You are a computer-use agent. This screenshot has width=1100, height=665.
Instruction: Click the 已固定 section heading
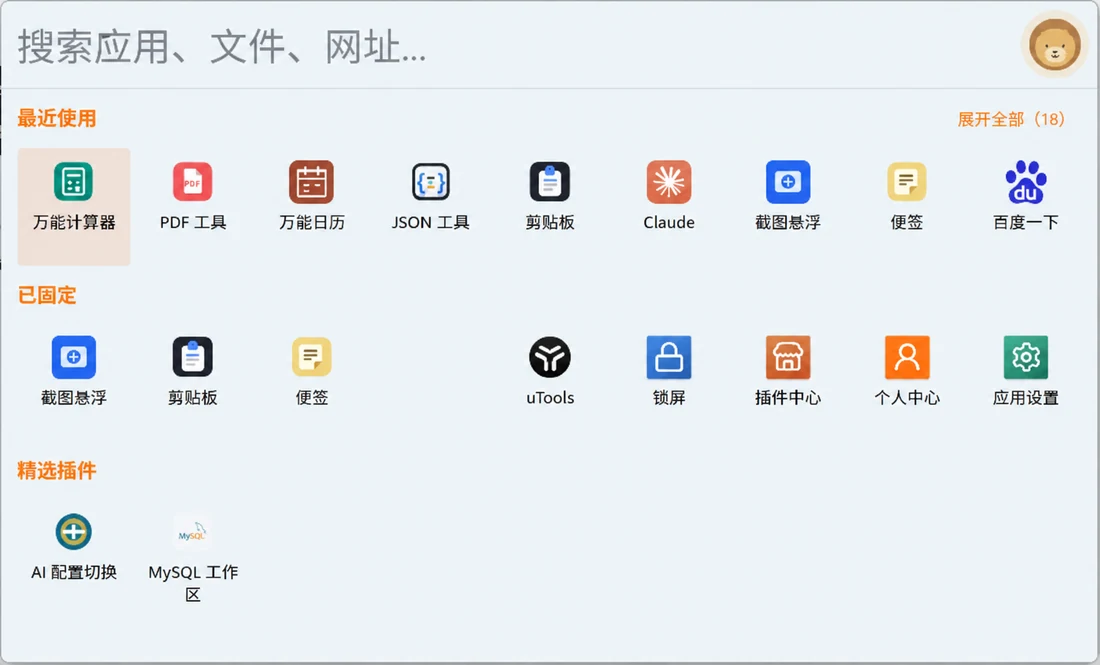point(47,295)
